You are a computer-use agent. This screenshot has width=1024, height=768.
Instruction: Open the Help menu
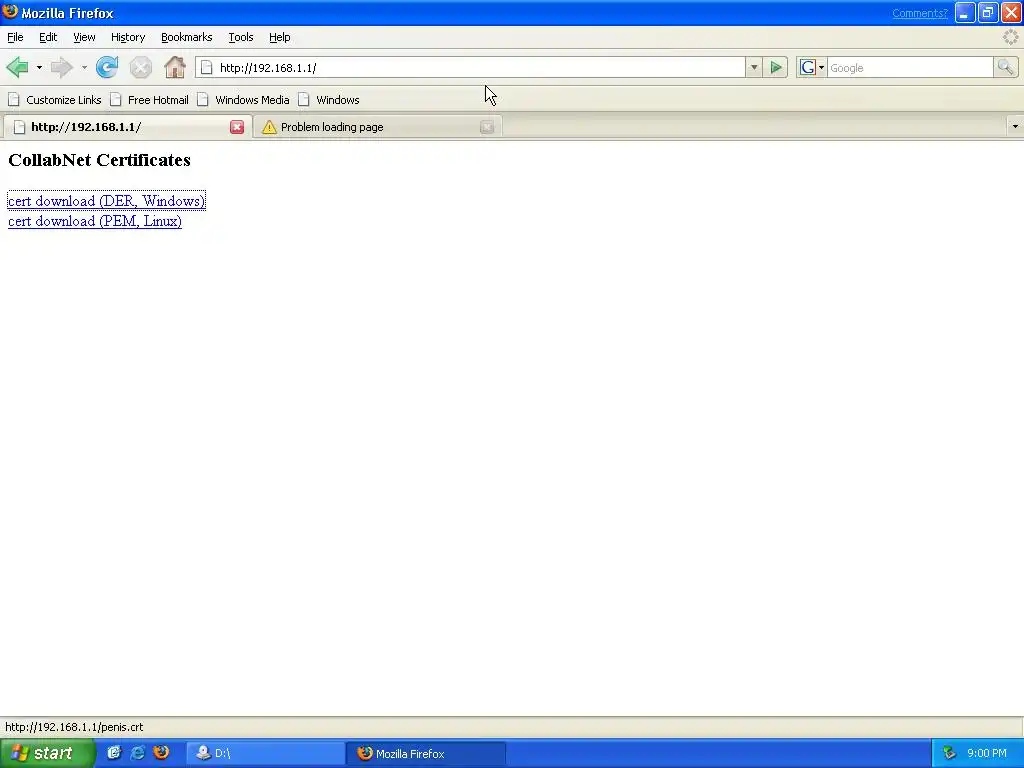pyautogui.click(x=280, y=37)
